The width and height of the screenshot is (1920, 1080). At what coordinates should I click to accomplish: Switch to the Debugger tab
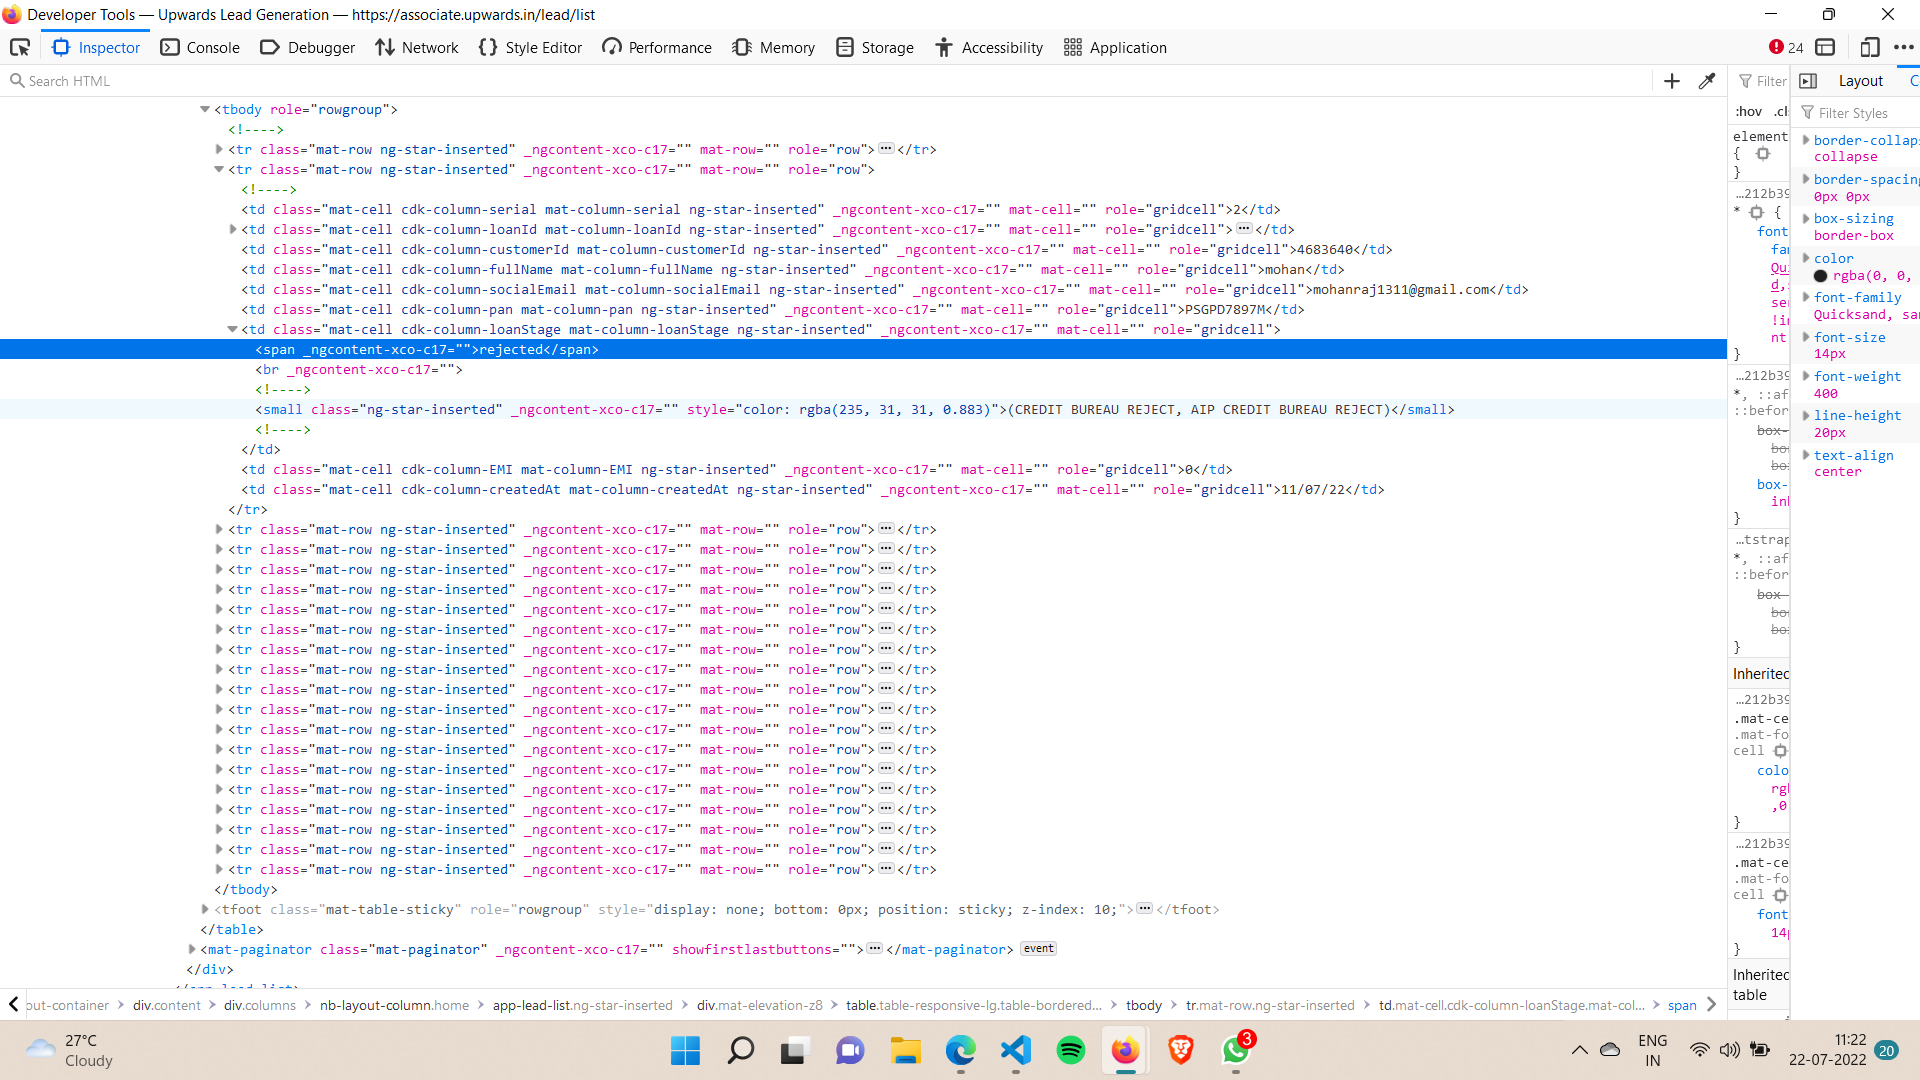point(307,47)
